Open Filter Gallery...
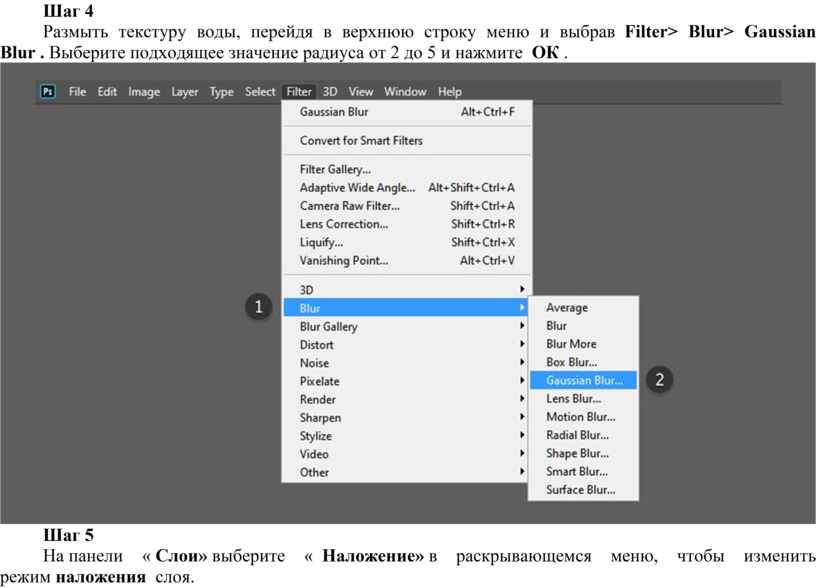 tap(407, 169)
